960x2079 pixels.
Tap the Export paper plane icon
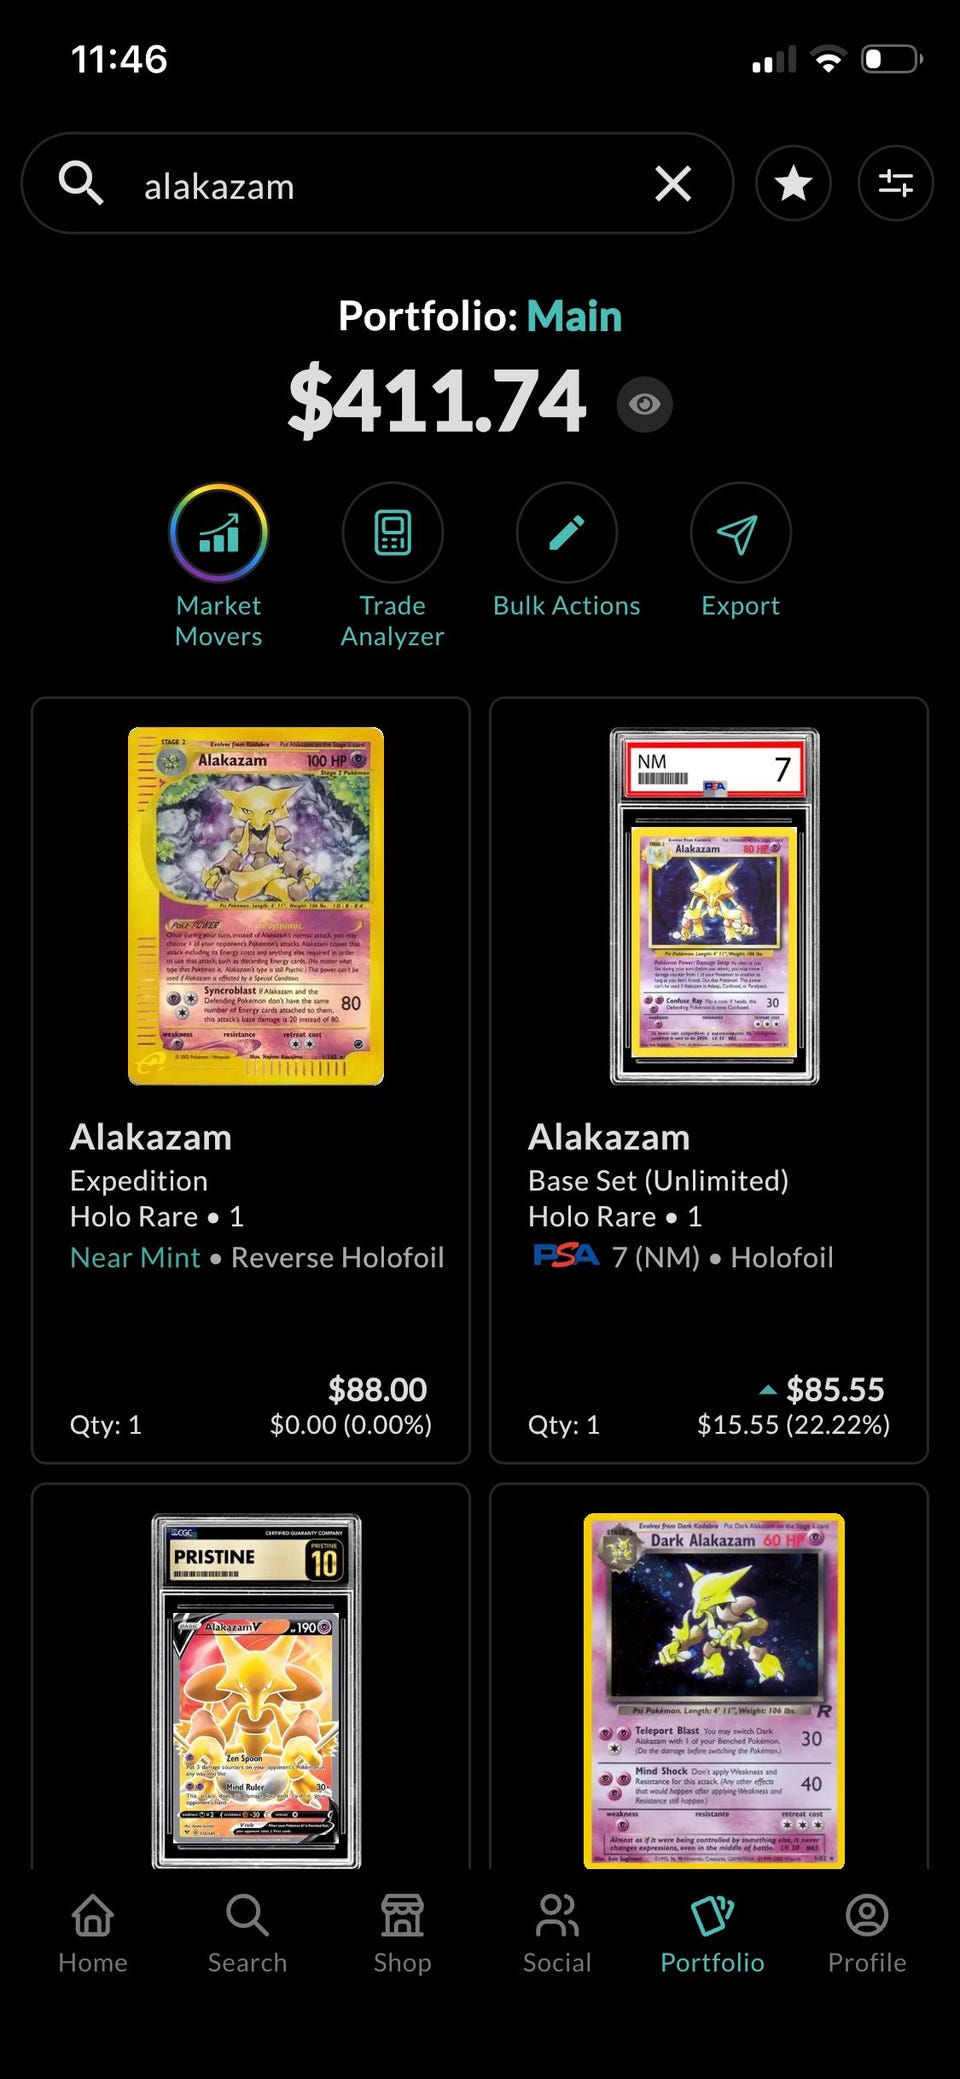click(740, 533)
